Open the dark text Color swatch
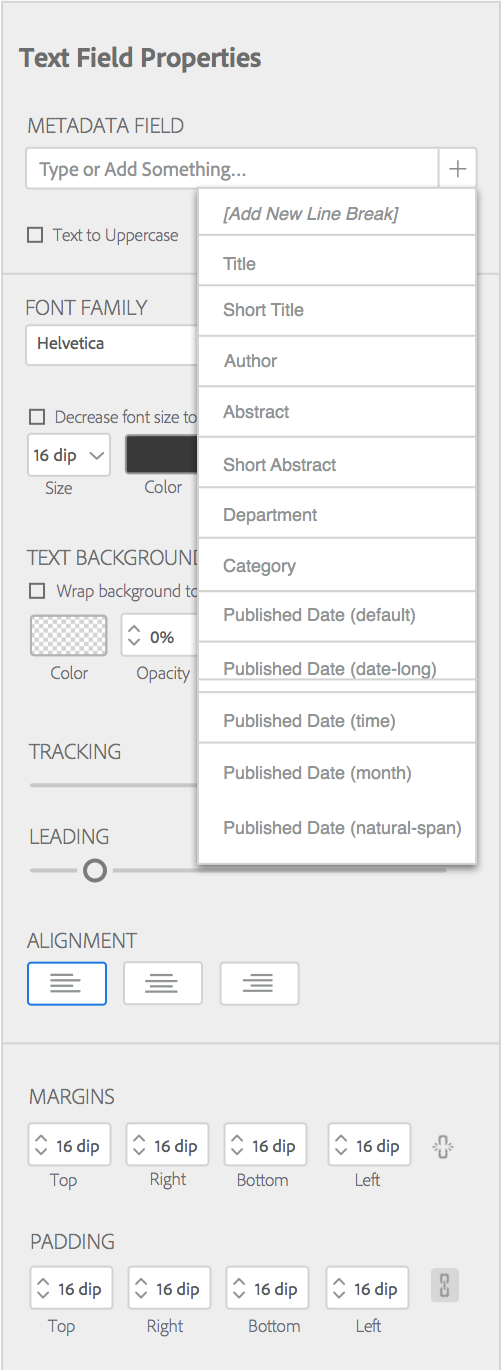Image resolution: width=501 pixels, height=1370 pixels. click(162, 455)
